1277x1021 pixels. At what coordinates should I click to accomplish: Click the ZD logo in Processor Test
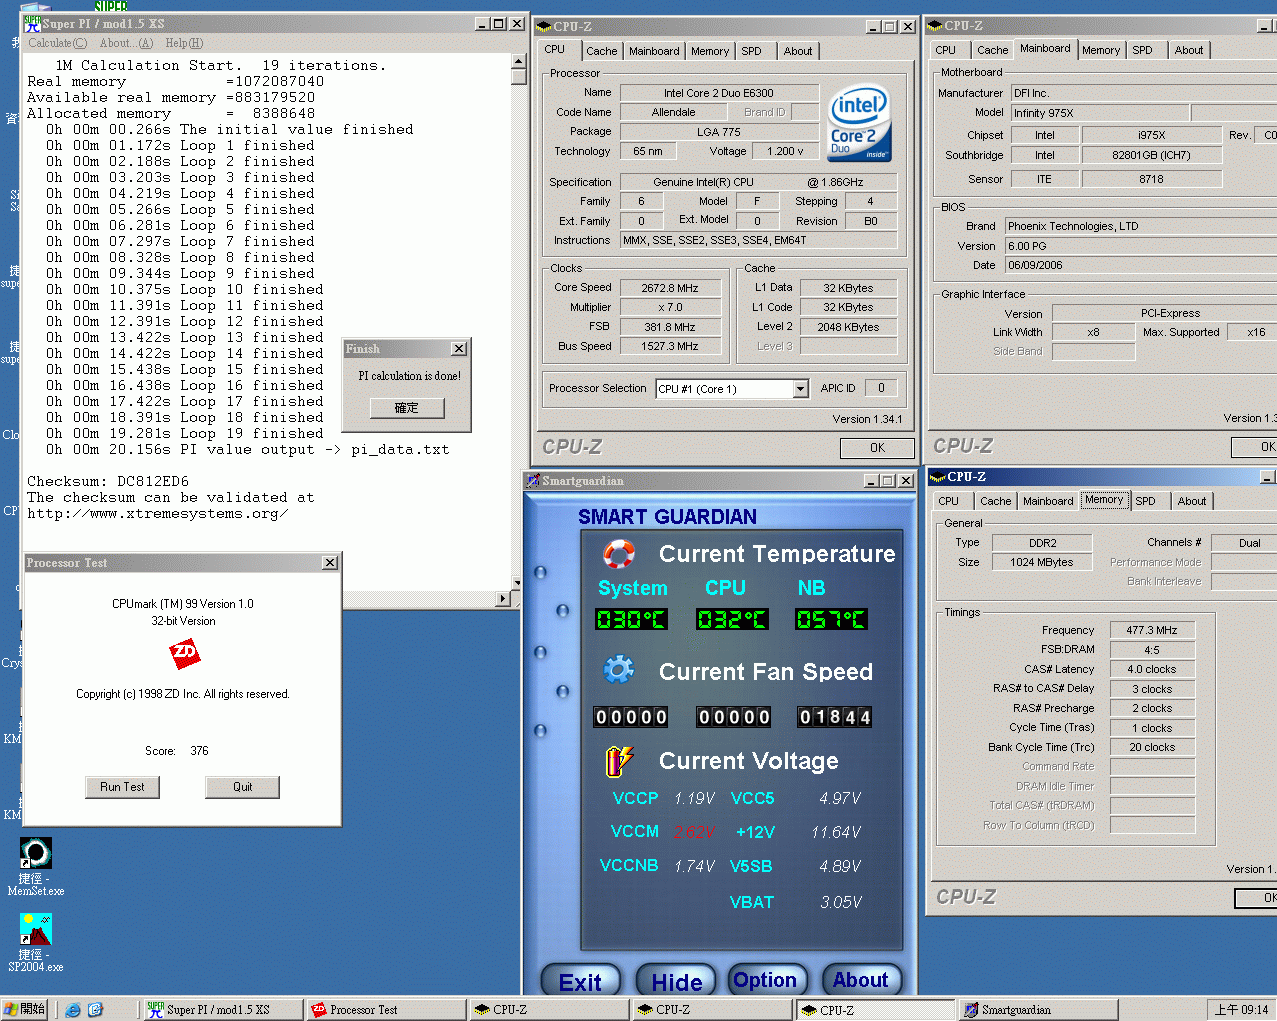[184, 654]
